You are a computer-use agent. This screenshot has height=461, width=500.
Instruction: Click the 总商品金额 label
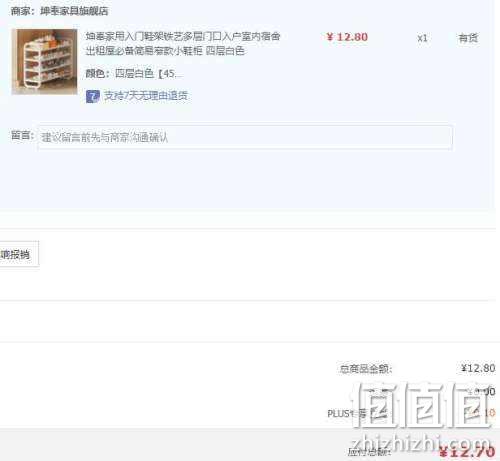pos(366,369)
